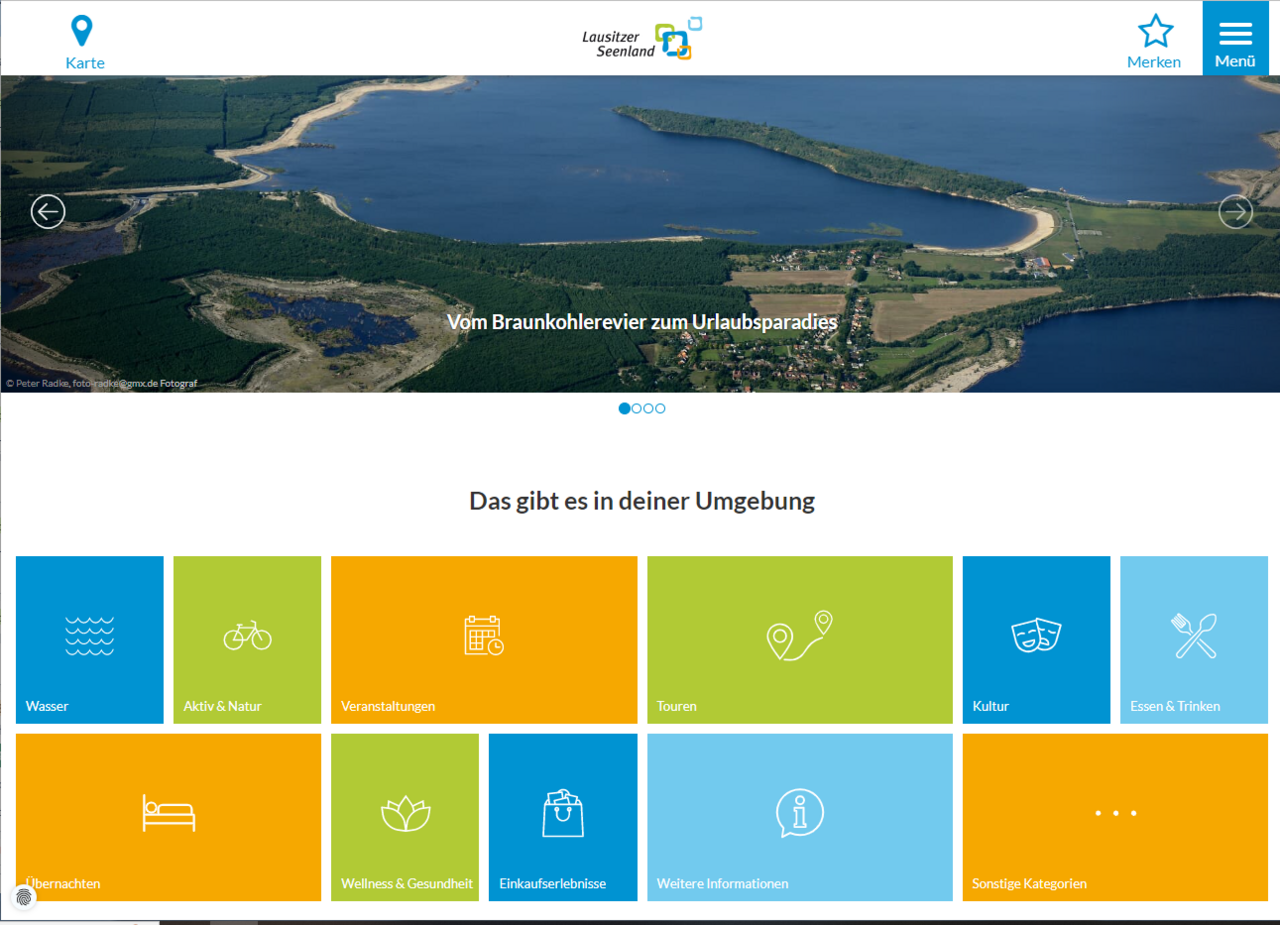Advance carousel with right arrow
The image size is (1280, 925).
click(1235, 212)
